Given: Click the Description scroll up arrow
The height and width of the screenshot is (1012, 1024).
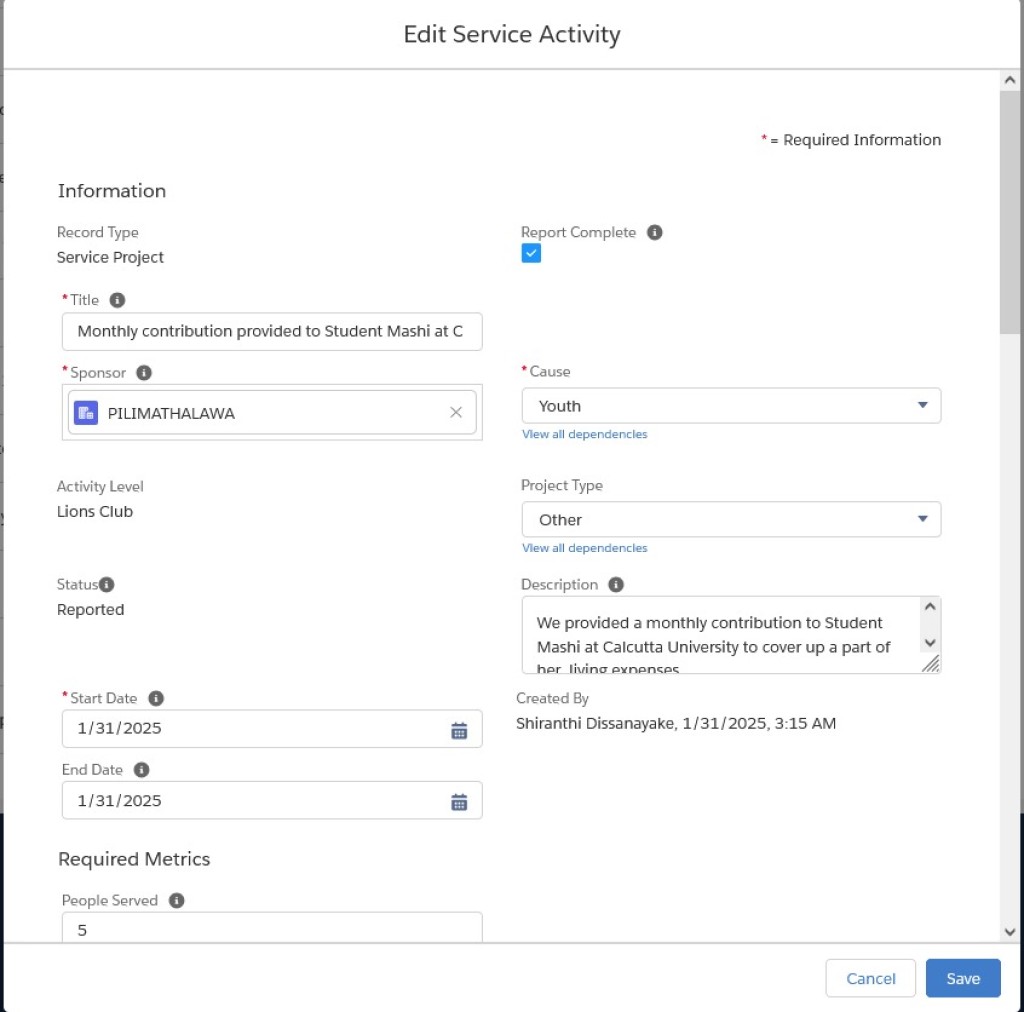Looking at the screenshot, I should tap(930, 607).
